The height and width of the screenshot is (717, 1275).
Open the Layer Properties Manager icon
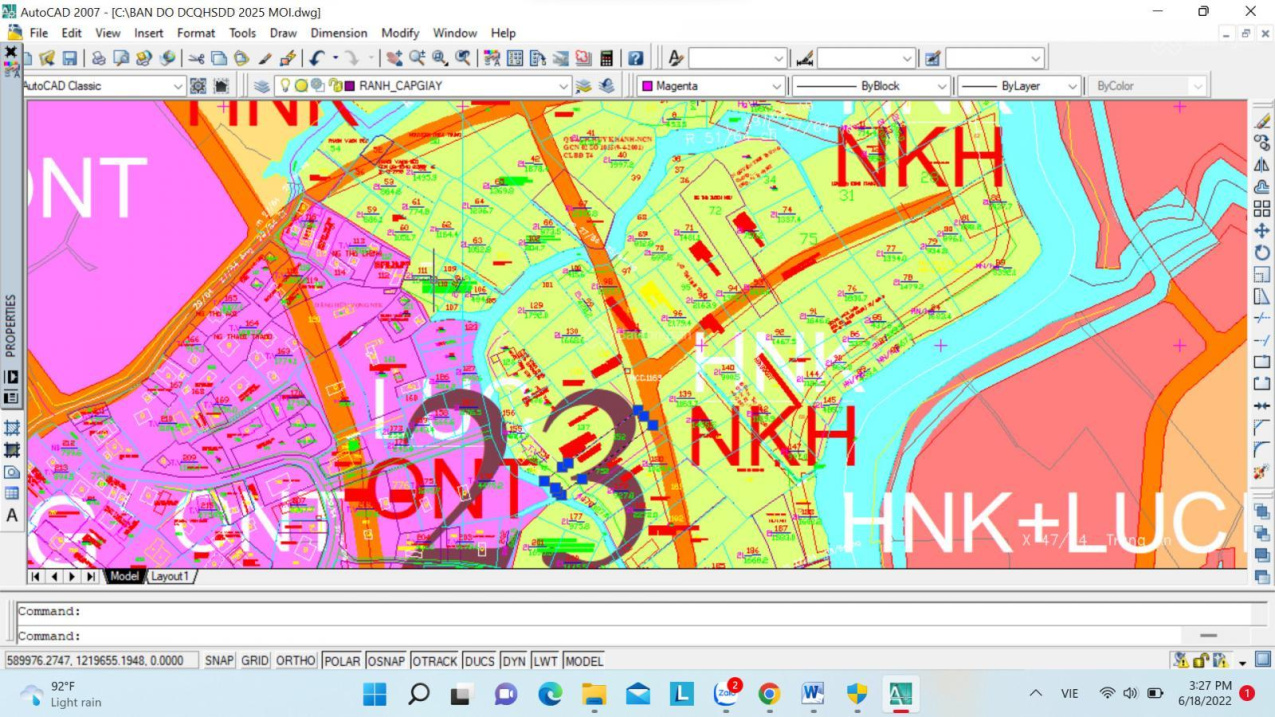click(x=262, y=86)
